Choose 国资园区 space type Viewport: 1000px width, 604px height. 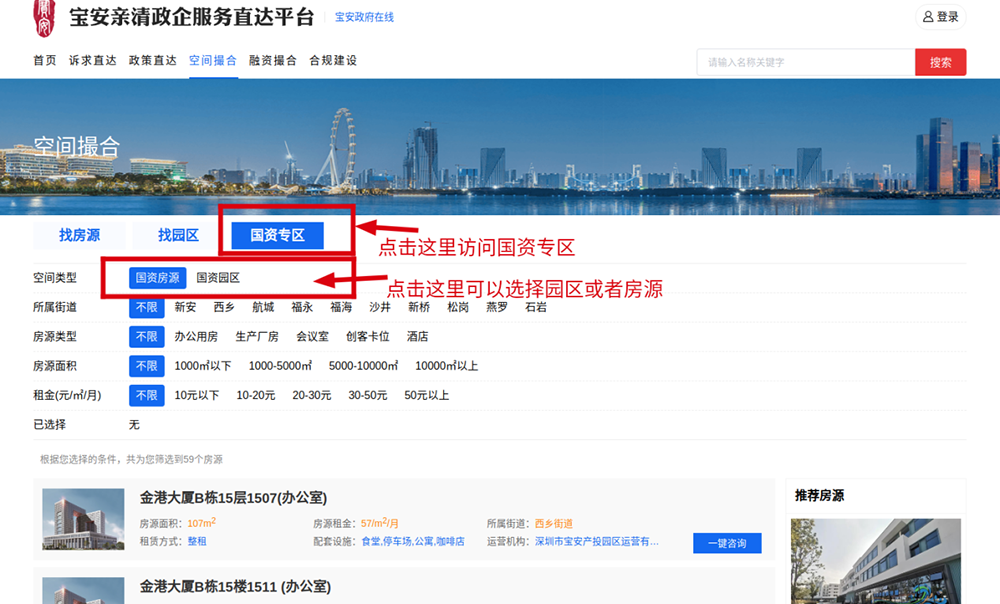pyautogui.click(x=218, y=278)
